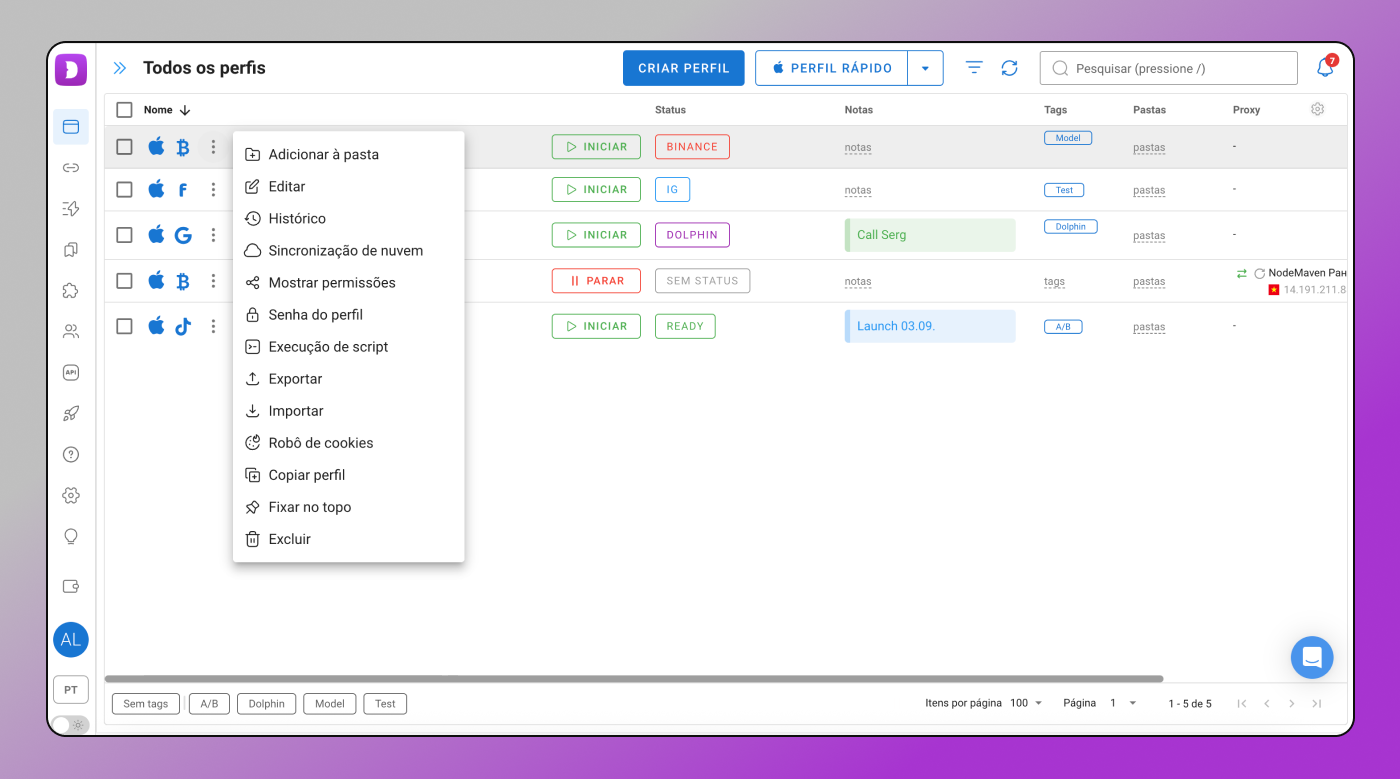Choose Fixar no topo menu item
This screenshot has width=1400, height=779.
tap(348, 507)
